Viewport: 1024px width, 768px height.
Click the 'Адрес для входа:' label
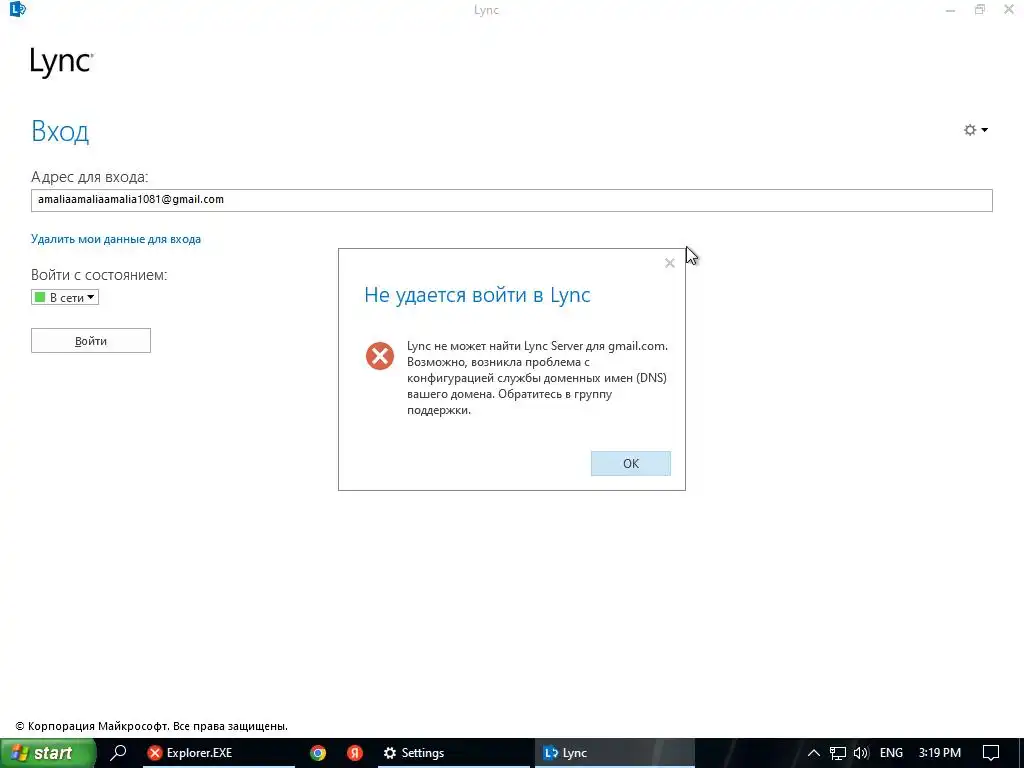pos(89,177)
